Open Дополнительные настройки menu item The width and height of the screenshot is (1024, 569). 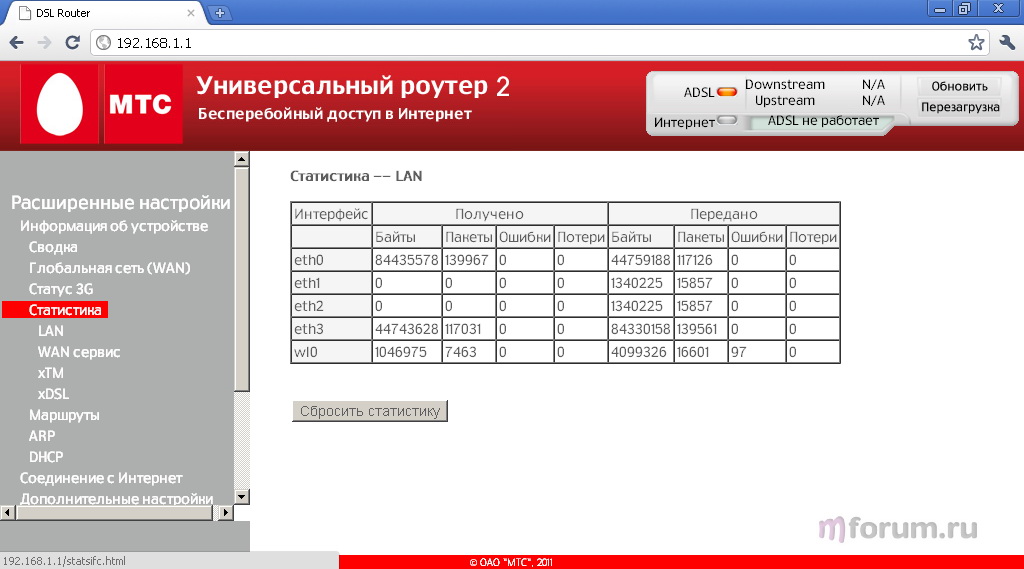tap(116, 499)
